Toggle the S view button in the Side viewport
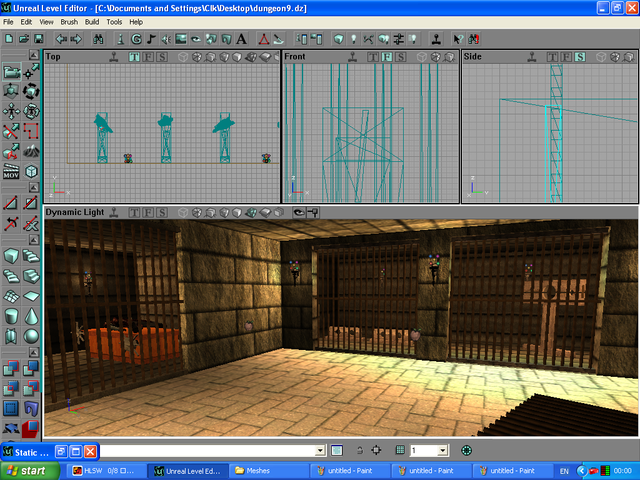The width and height of the screenshot is (640, 480). point(580,57)
